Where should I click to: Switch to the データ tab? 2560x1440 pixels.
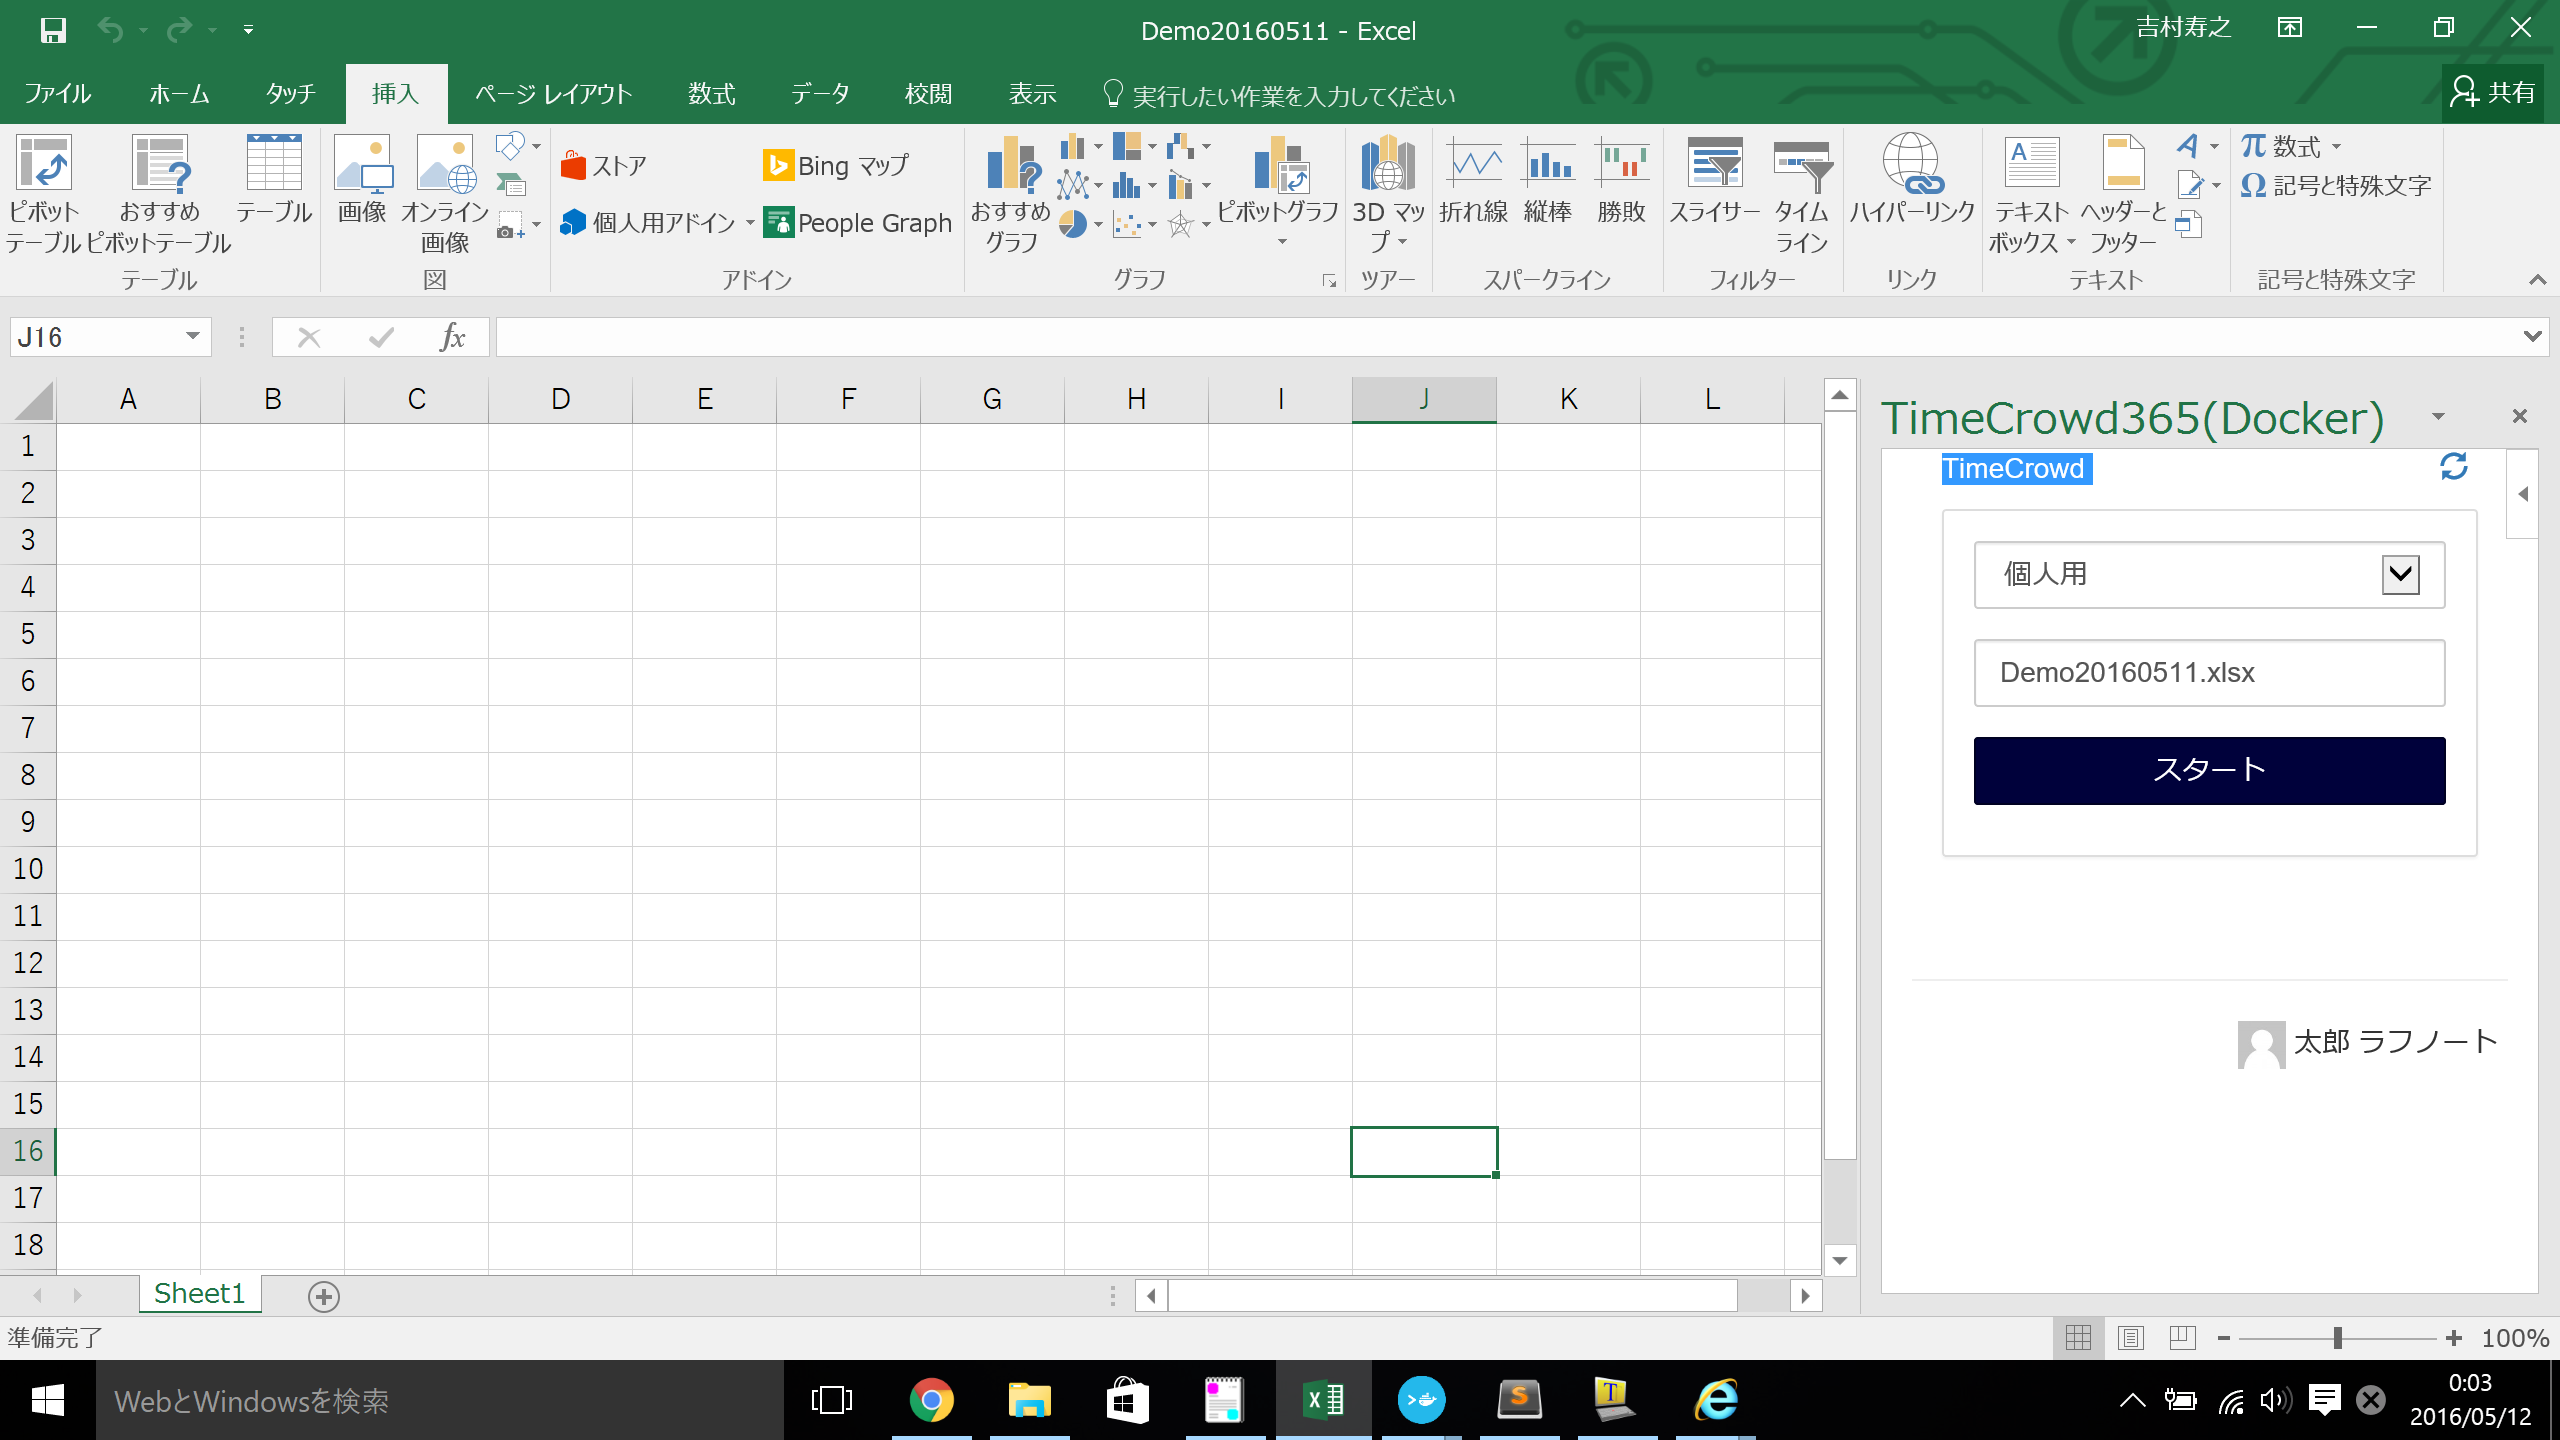pos(820,94)
